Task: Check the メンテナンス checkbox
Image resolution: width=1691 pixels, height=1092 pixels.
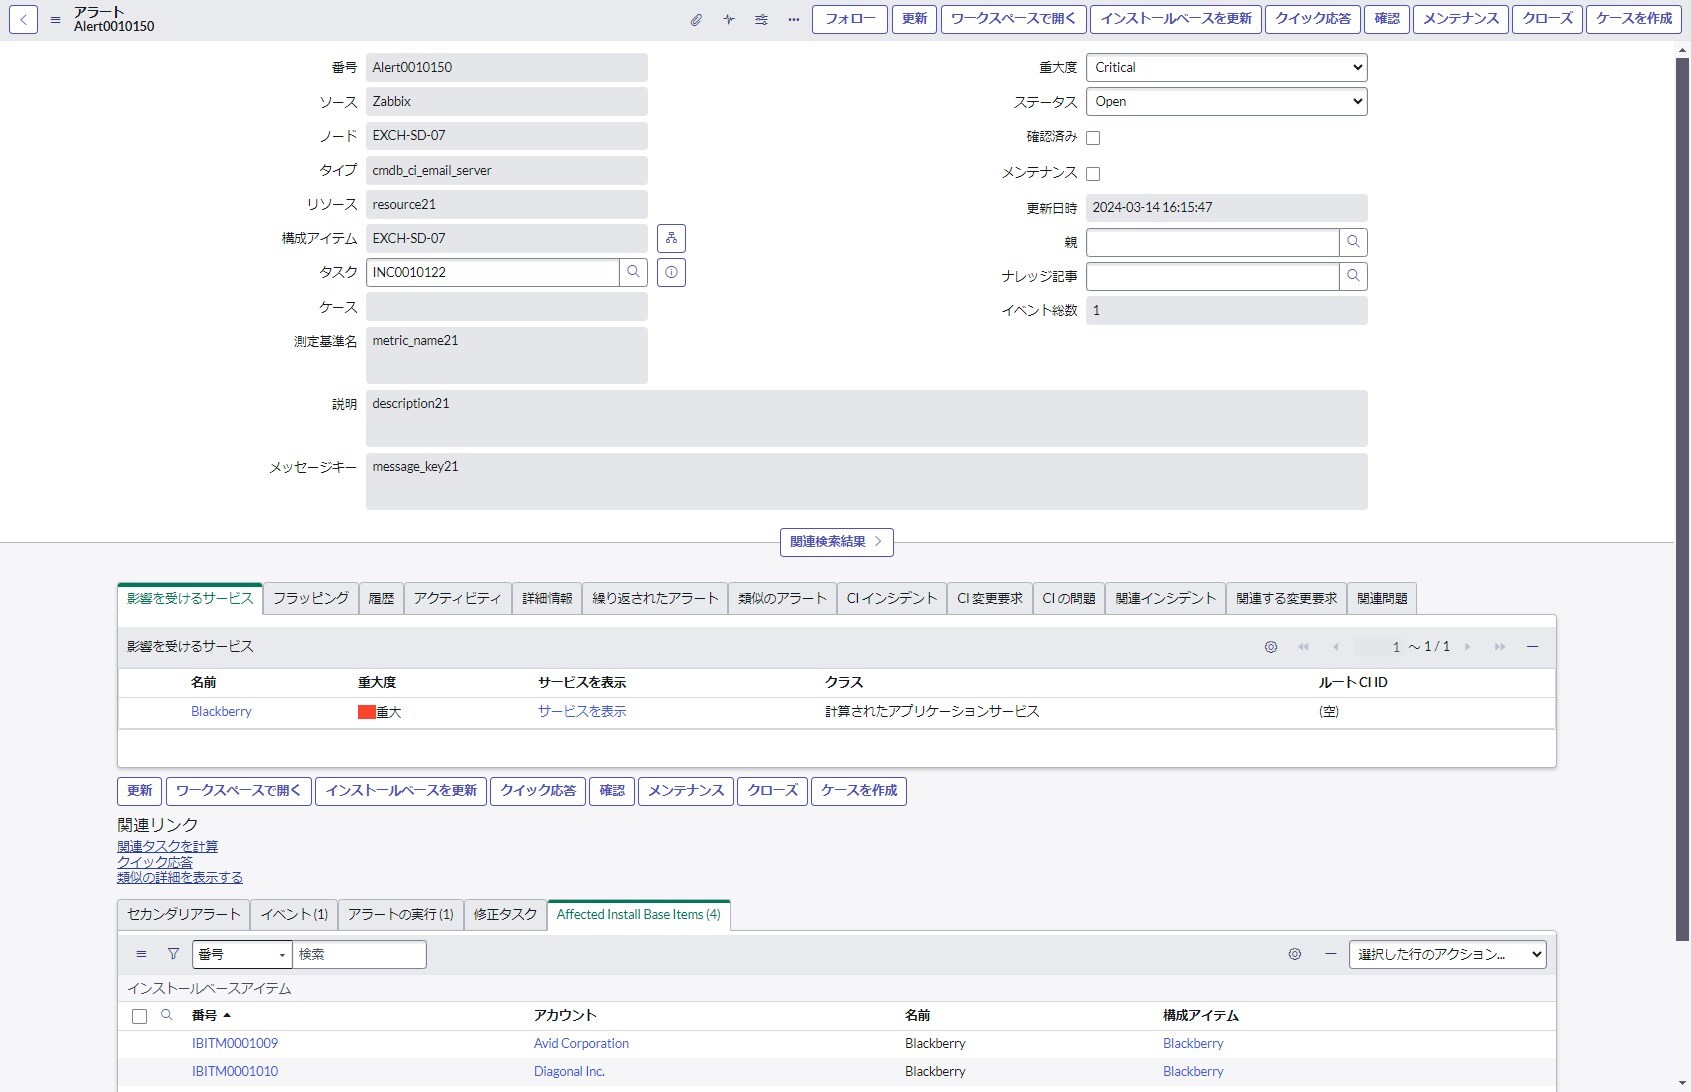Action: tap(1093, 174)
